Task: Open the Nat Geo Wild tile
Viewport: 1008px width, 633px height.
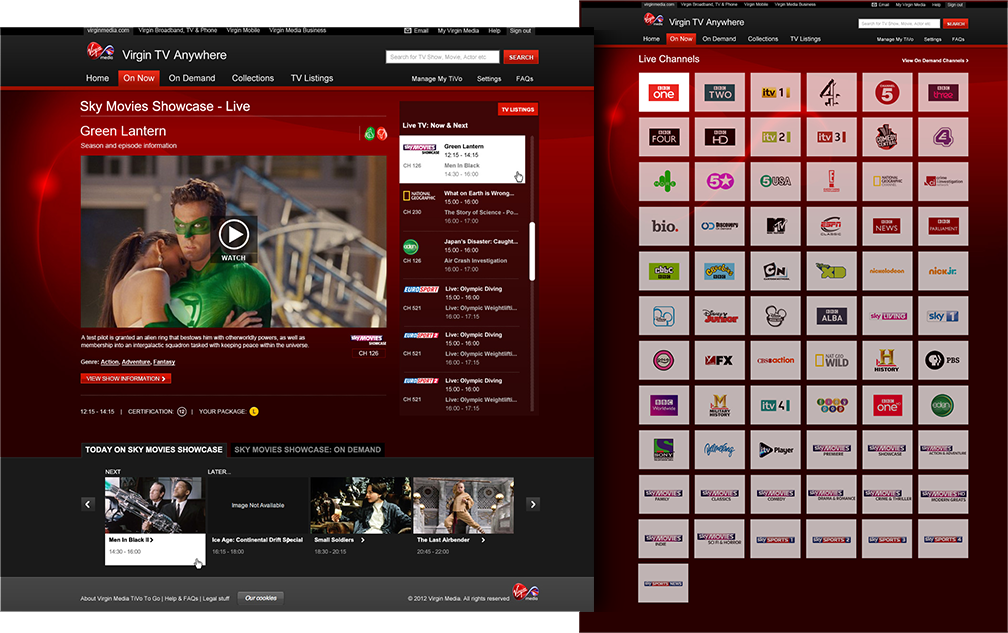Action: coord(831,360)
